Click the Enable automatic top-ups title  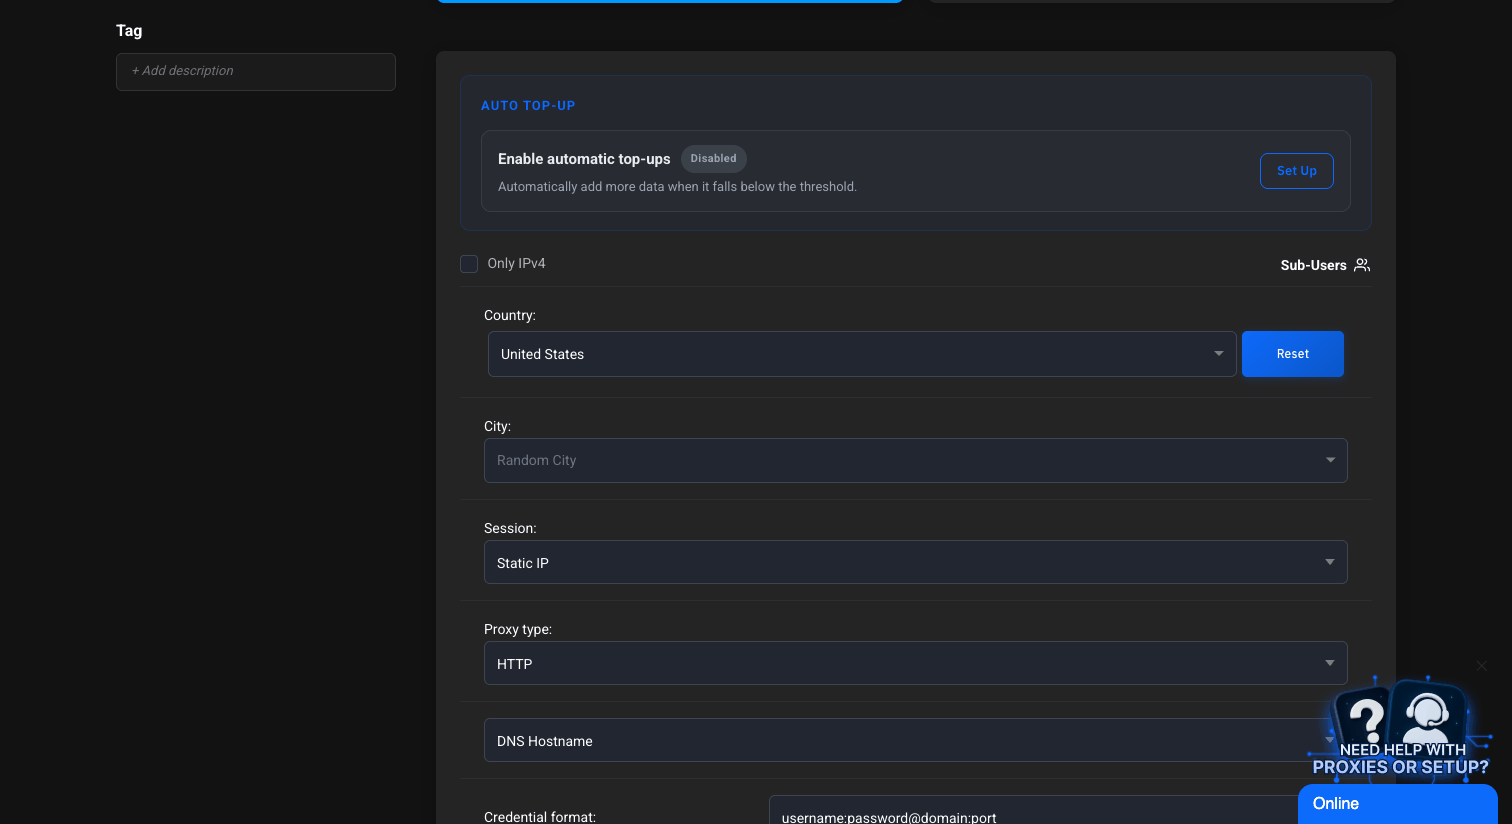coord(584,159)
